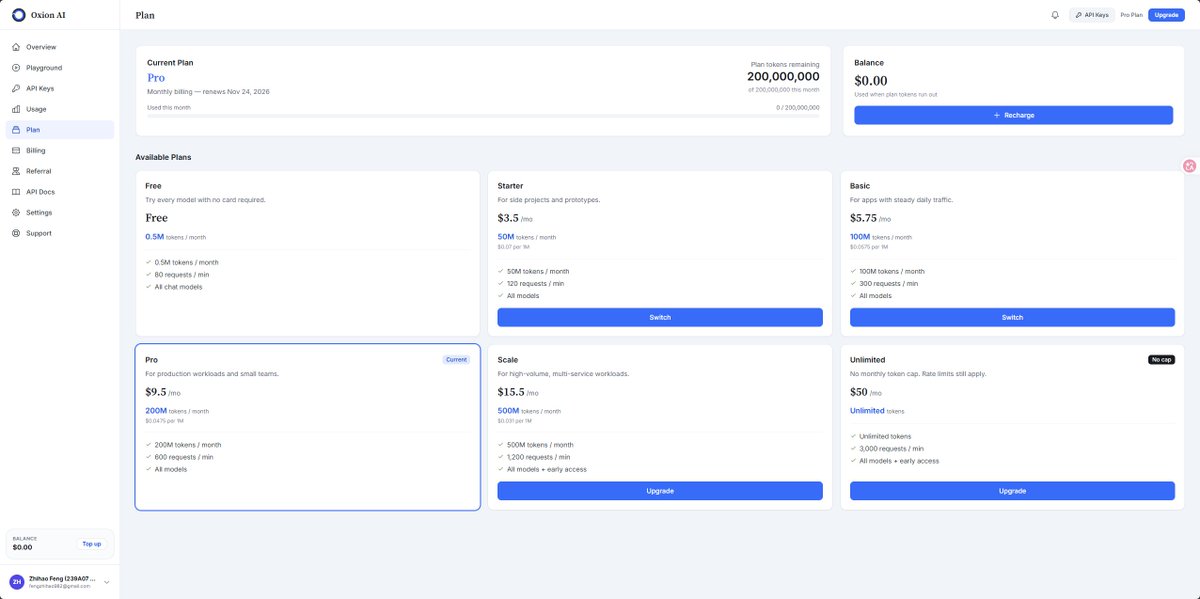This screenshot has height=599, width=1200.
Task: Select the Free plan card
Action: pos(307,253)
